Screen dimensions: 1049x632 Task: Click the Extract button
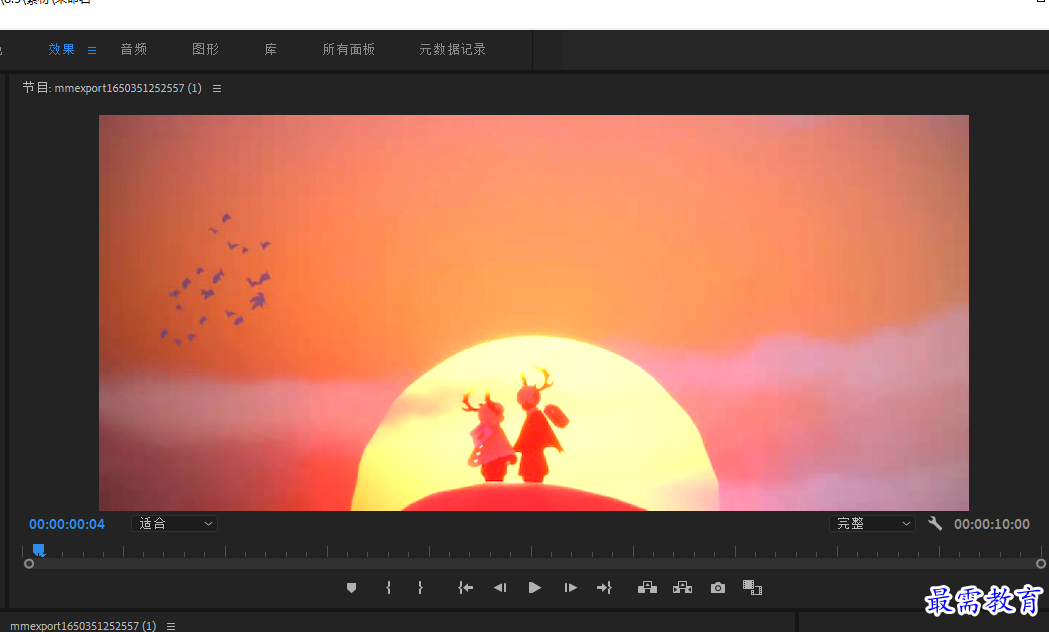tap(682, 588)
